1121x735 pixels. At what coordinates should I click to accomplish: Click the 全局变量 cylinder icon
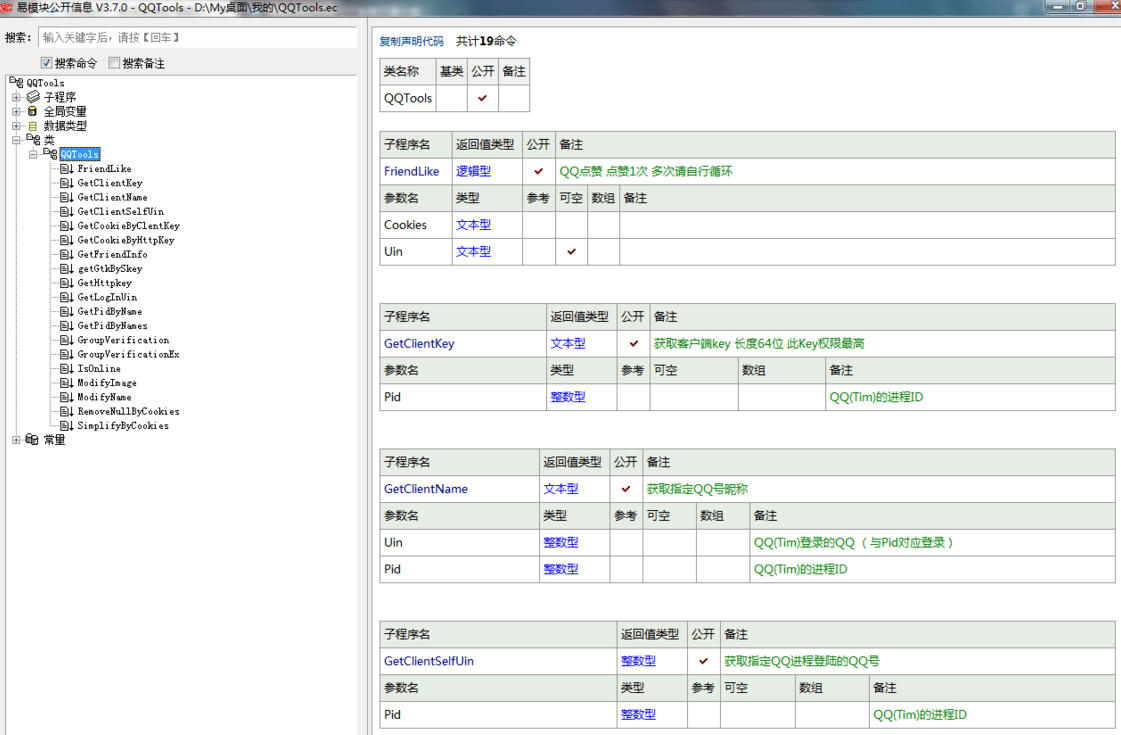point(33,112)
